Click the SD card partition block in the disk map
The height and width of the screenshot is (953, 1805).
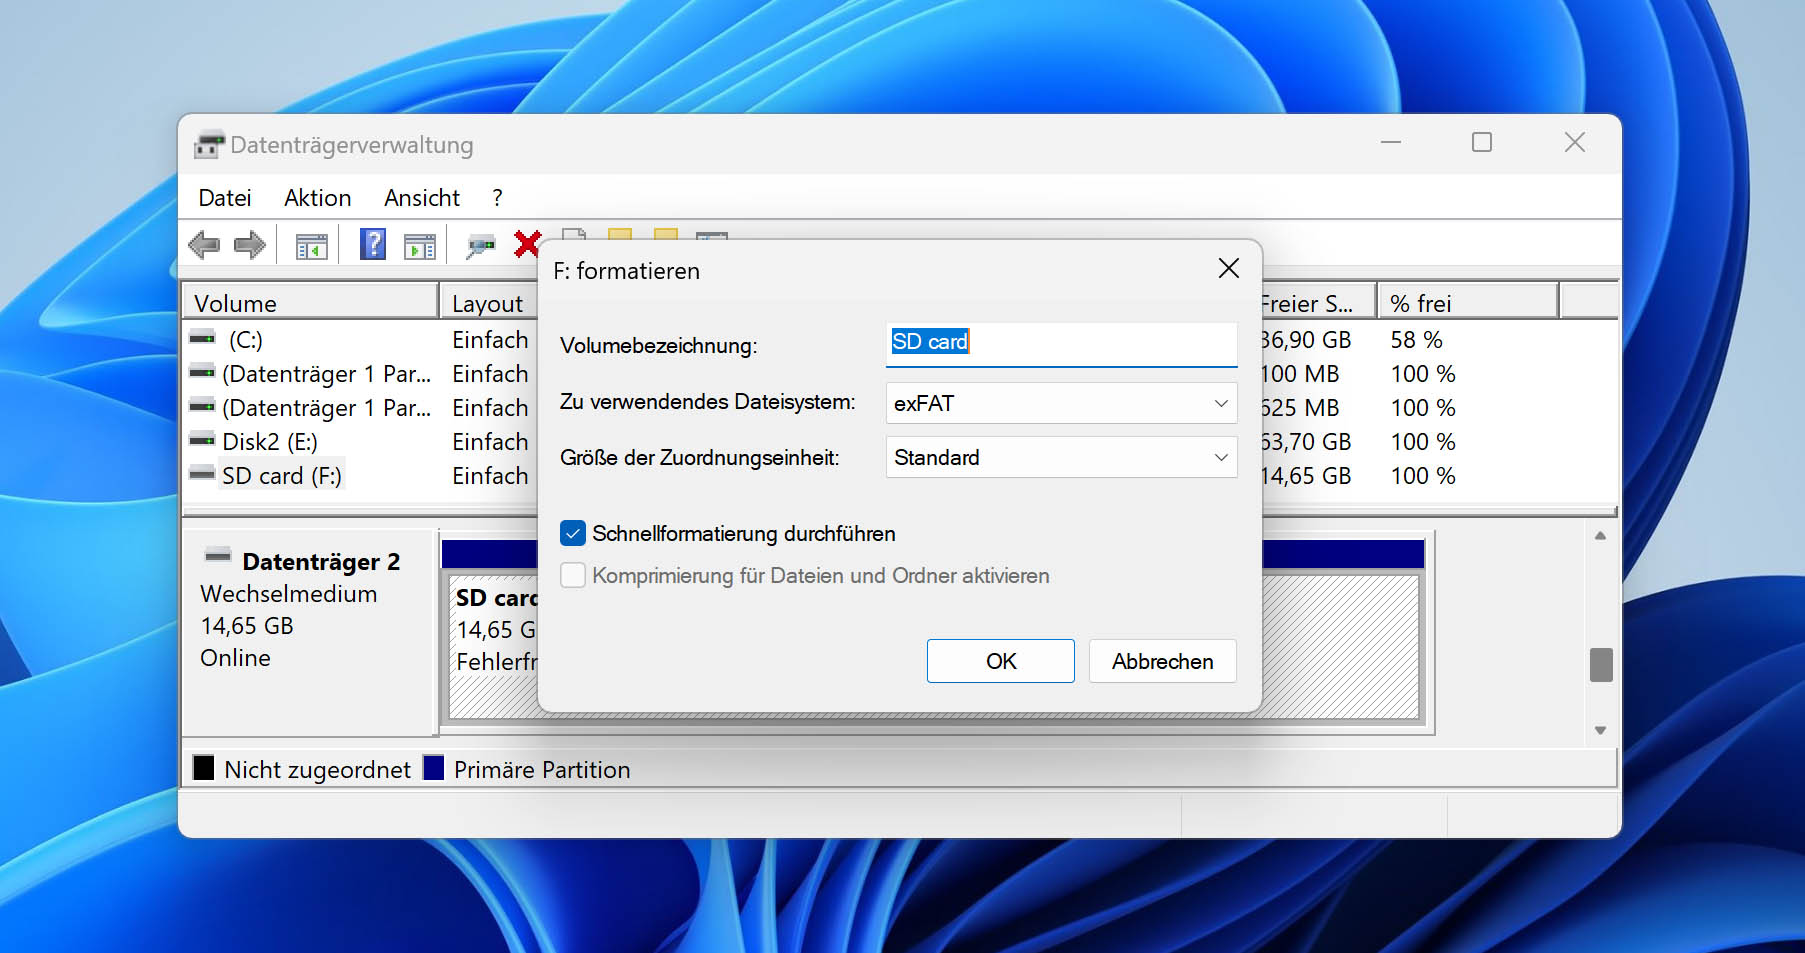point(933,646)
